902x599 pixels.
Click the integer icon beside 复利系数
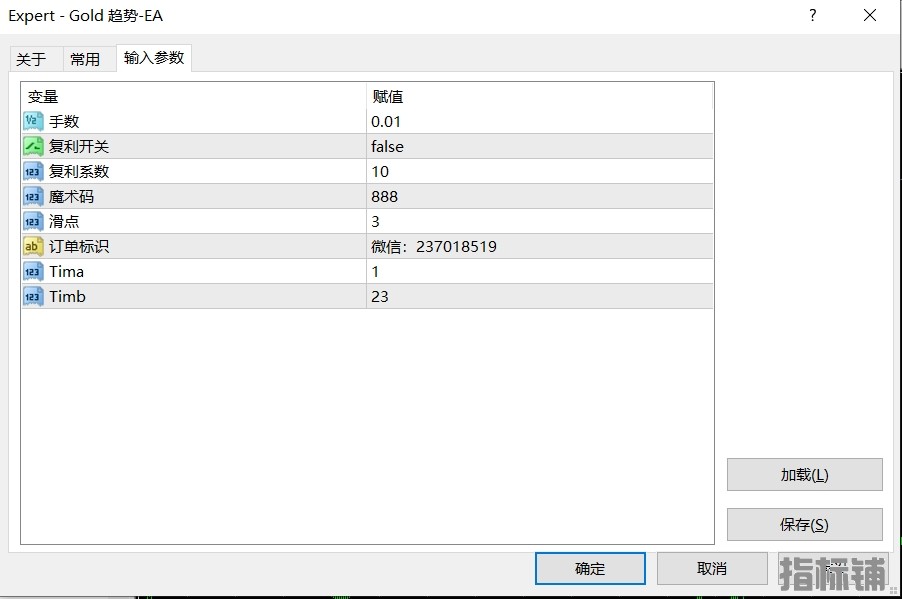pyautogui.click(x=33, y=171)
